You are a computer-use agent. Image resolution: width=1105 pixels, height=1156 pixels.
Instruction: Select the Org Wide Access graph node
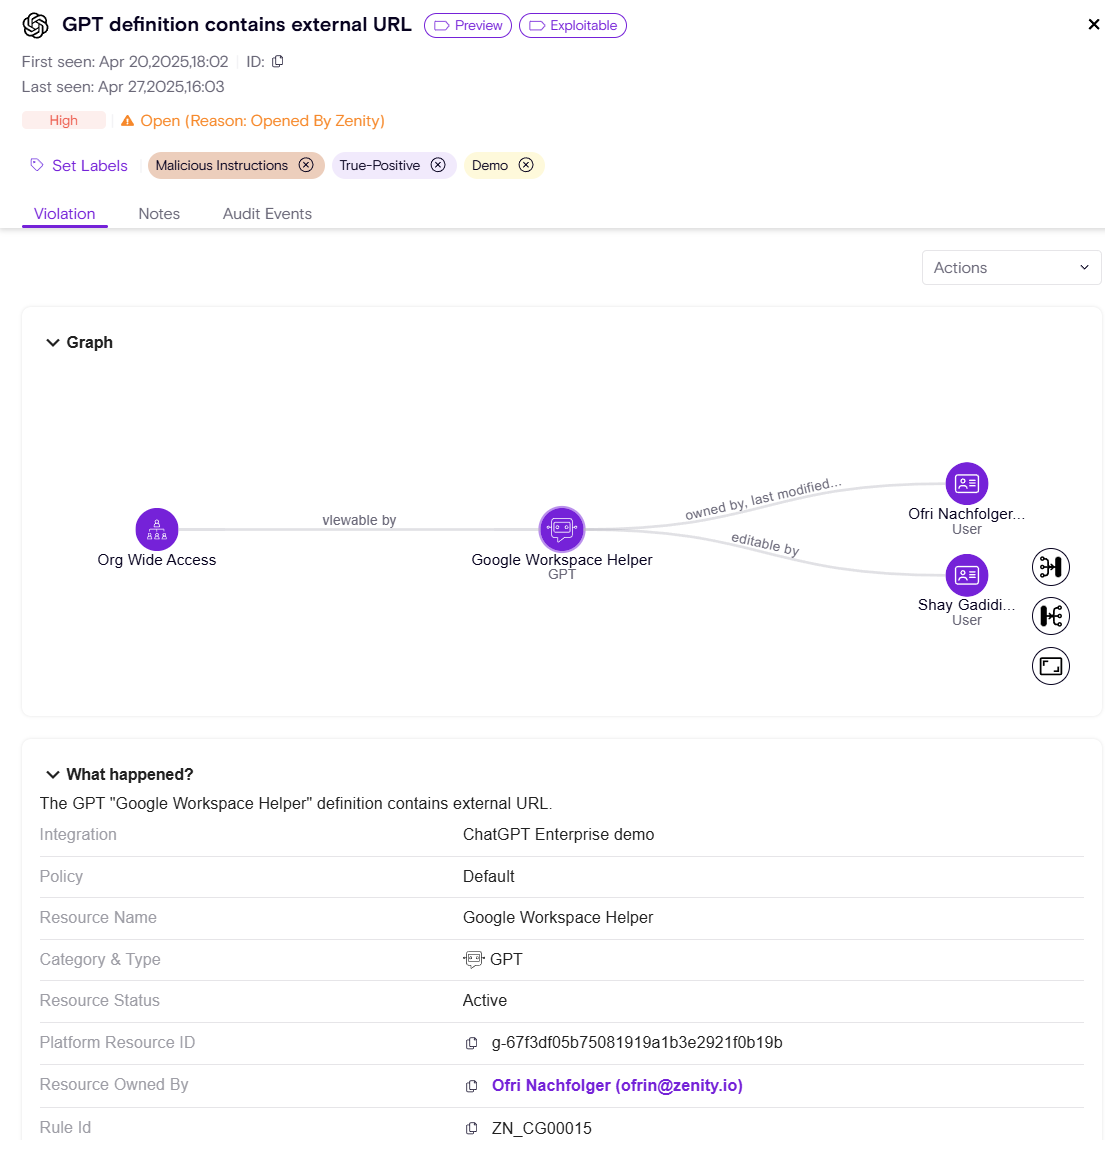tap(157, 530)
